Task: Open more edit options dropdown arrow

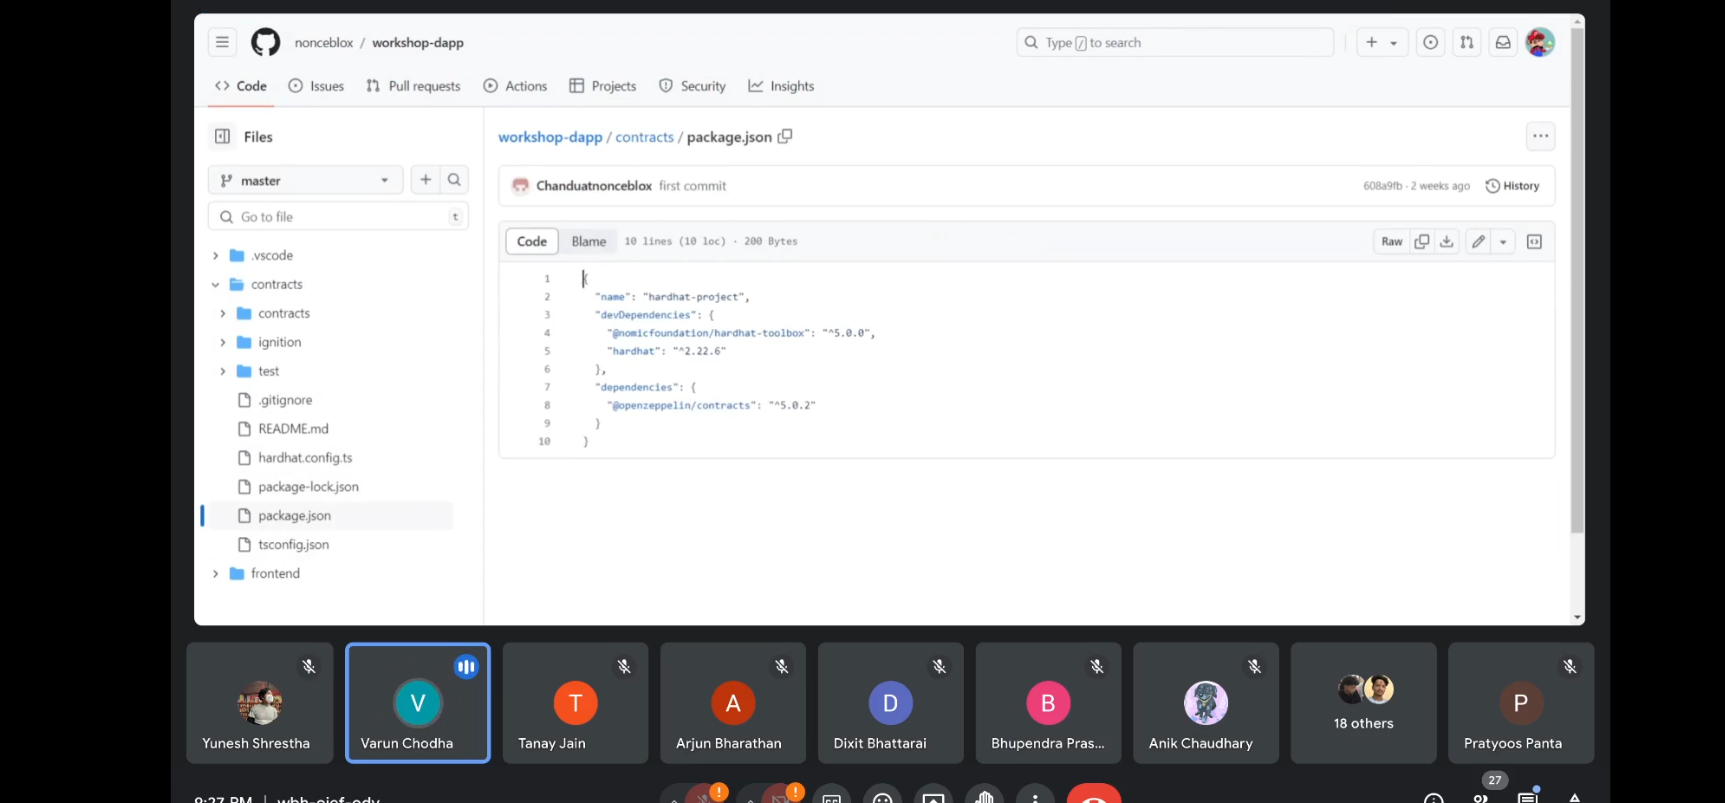Action: (x=1503, y=241)
